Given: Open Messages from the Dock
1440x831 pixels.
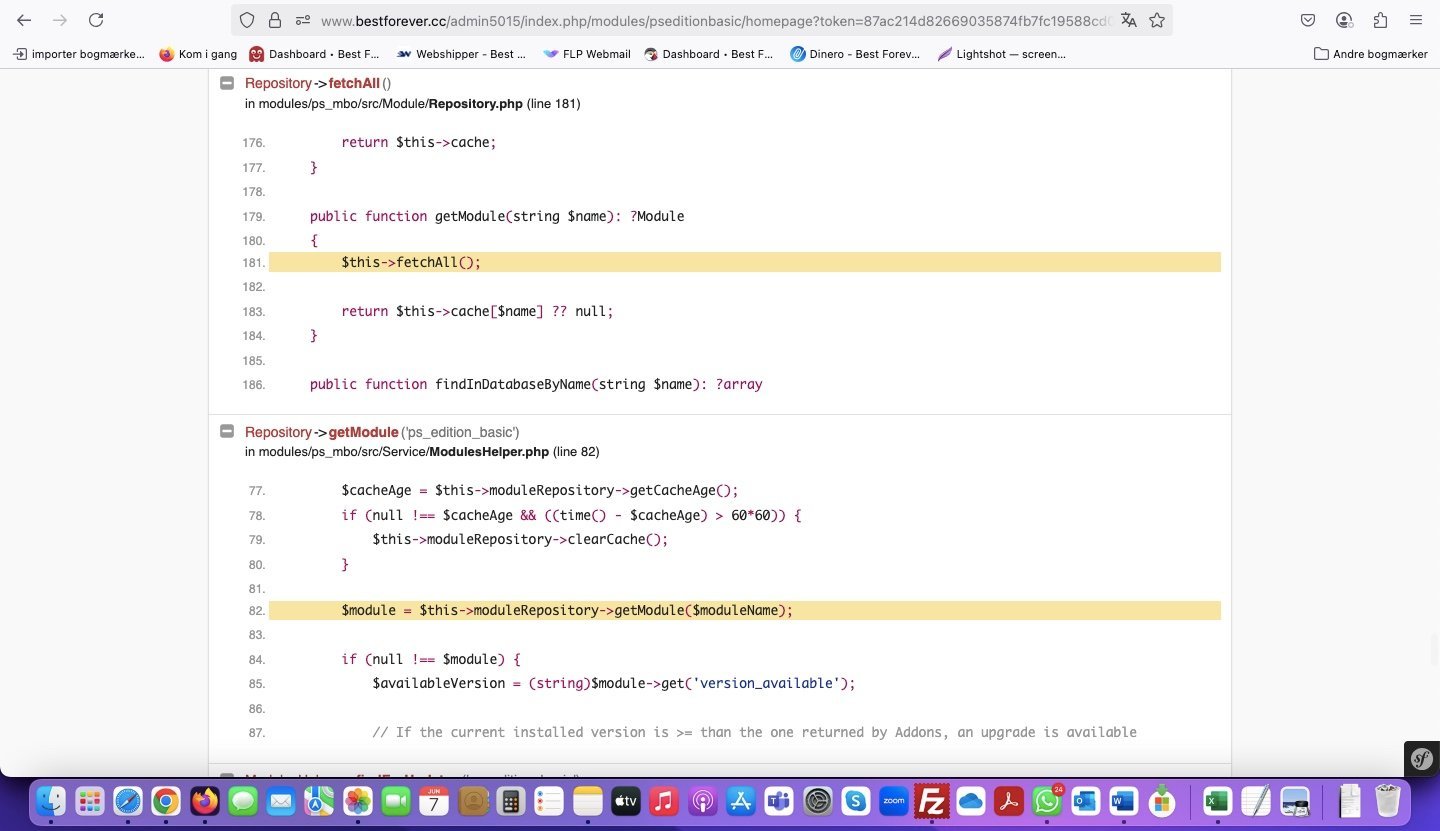Looking at the screenshot, I should [x=243, y=802].
